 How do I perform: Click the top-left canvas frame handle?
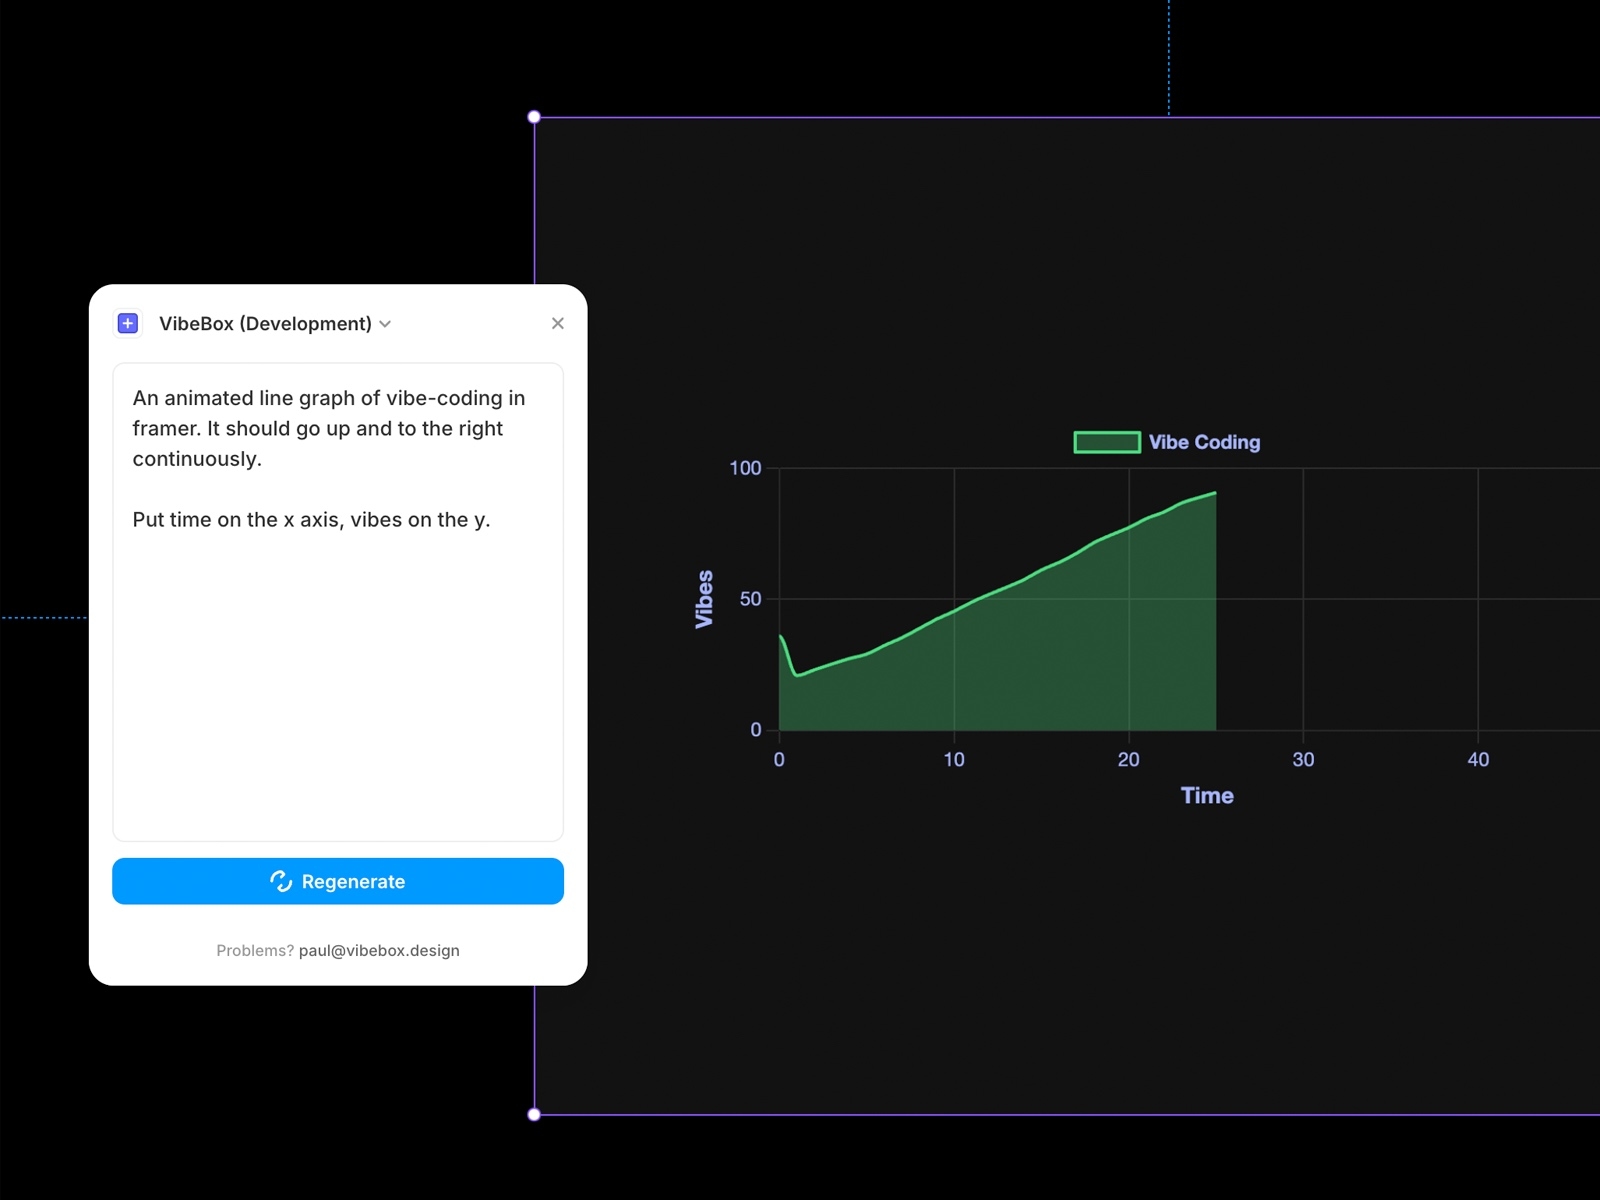pos(534,116)
